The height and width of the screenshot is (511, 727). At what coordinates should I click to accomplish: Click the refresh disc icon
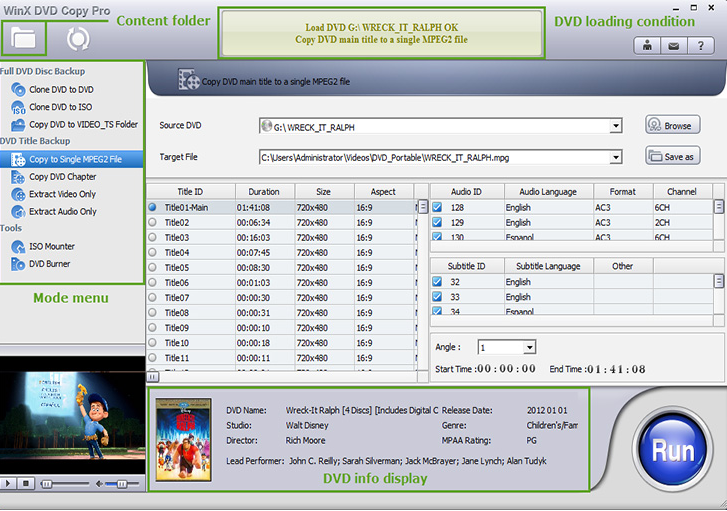78,38
